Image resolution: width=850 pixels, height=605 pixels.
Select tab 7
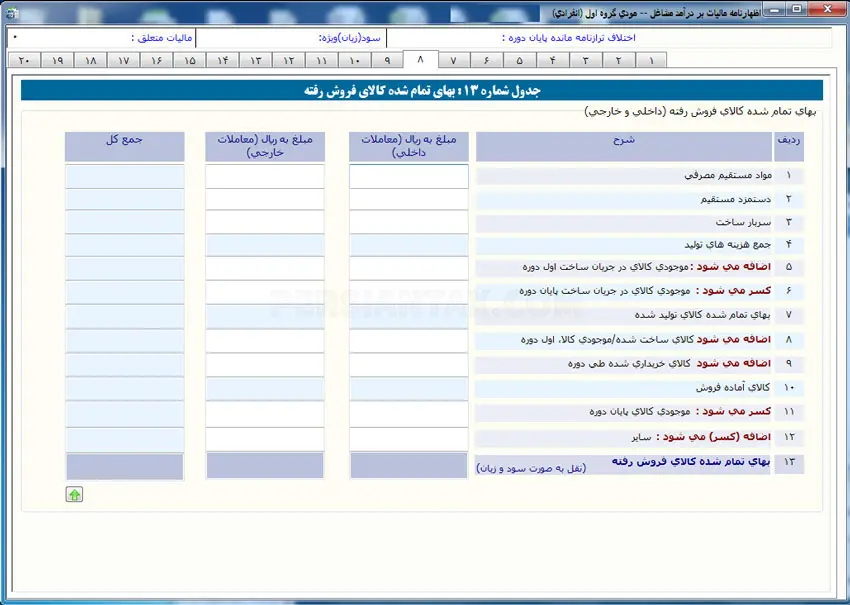tap(454, 60)
